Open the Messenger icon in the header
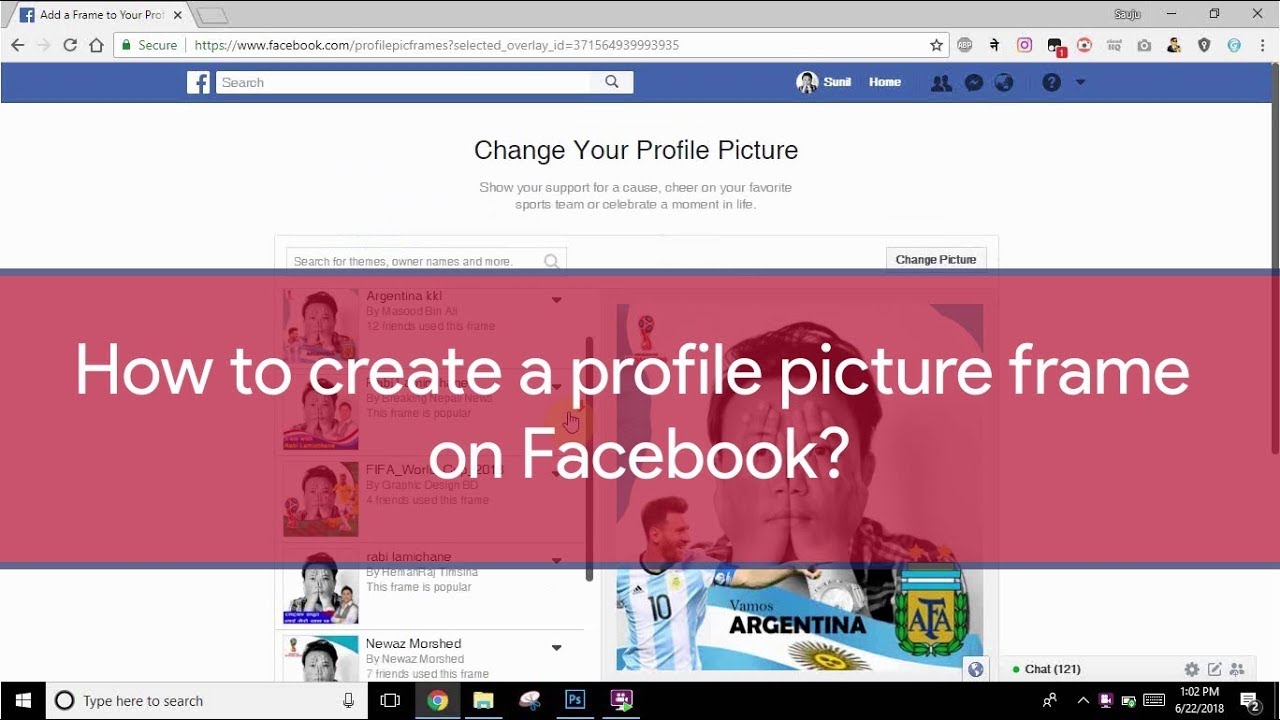The image size is (1280, 720). [x=974, y=83]
